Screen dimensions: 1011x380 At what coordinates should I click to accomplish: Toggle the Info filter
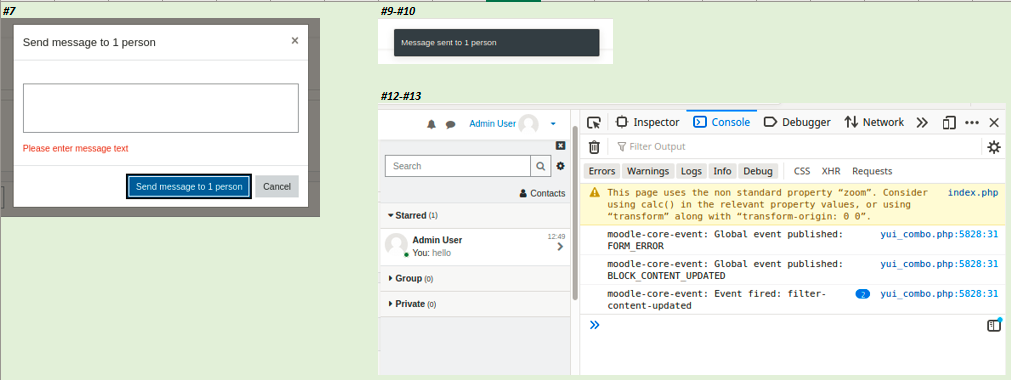click(x=722, y=171)
